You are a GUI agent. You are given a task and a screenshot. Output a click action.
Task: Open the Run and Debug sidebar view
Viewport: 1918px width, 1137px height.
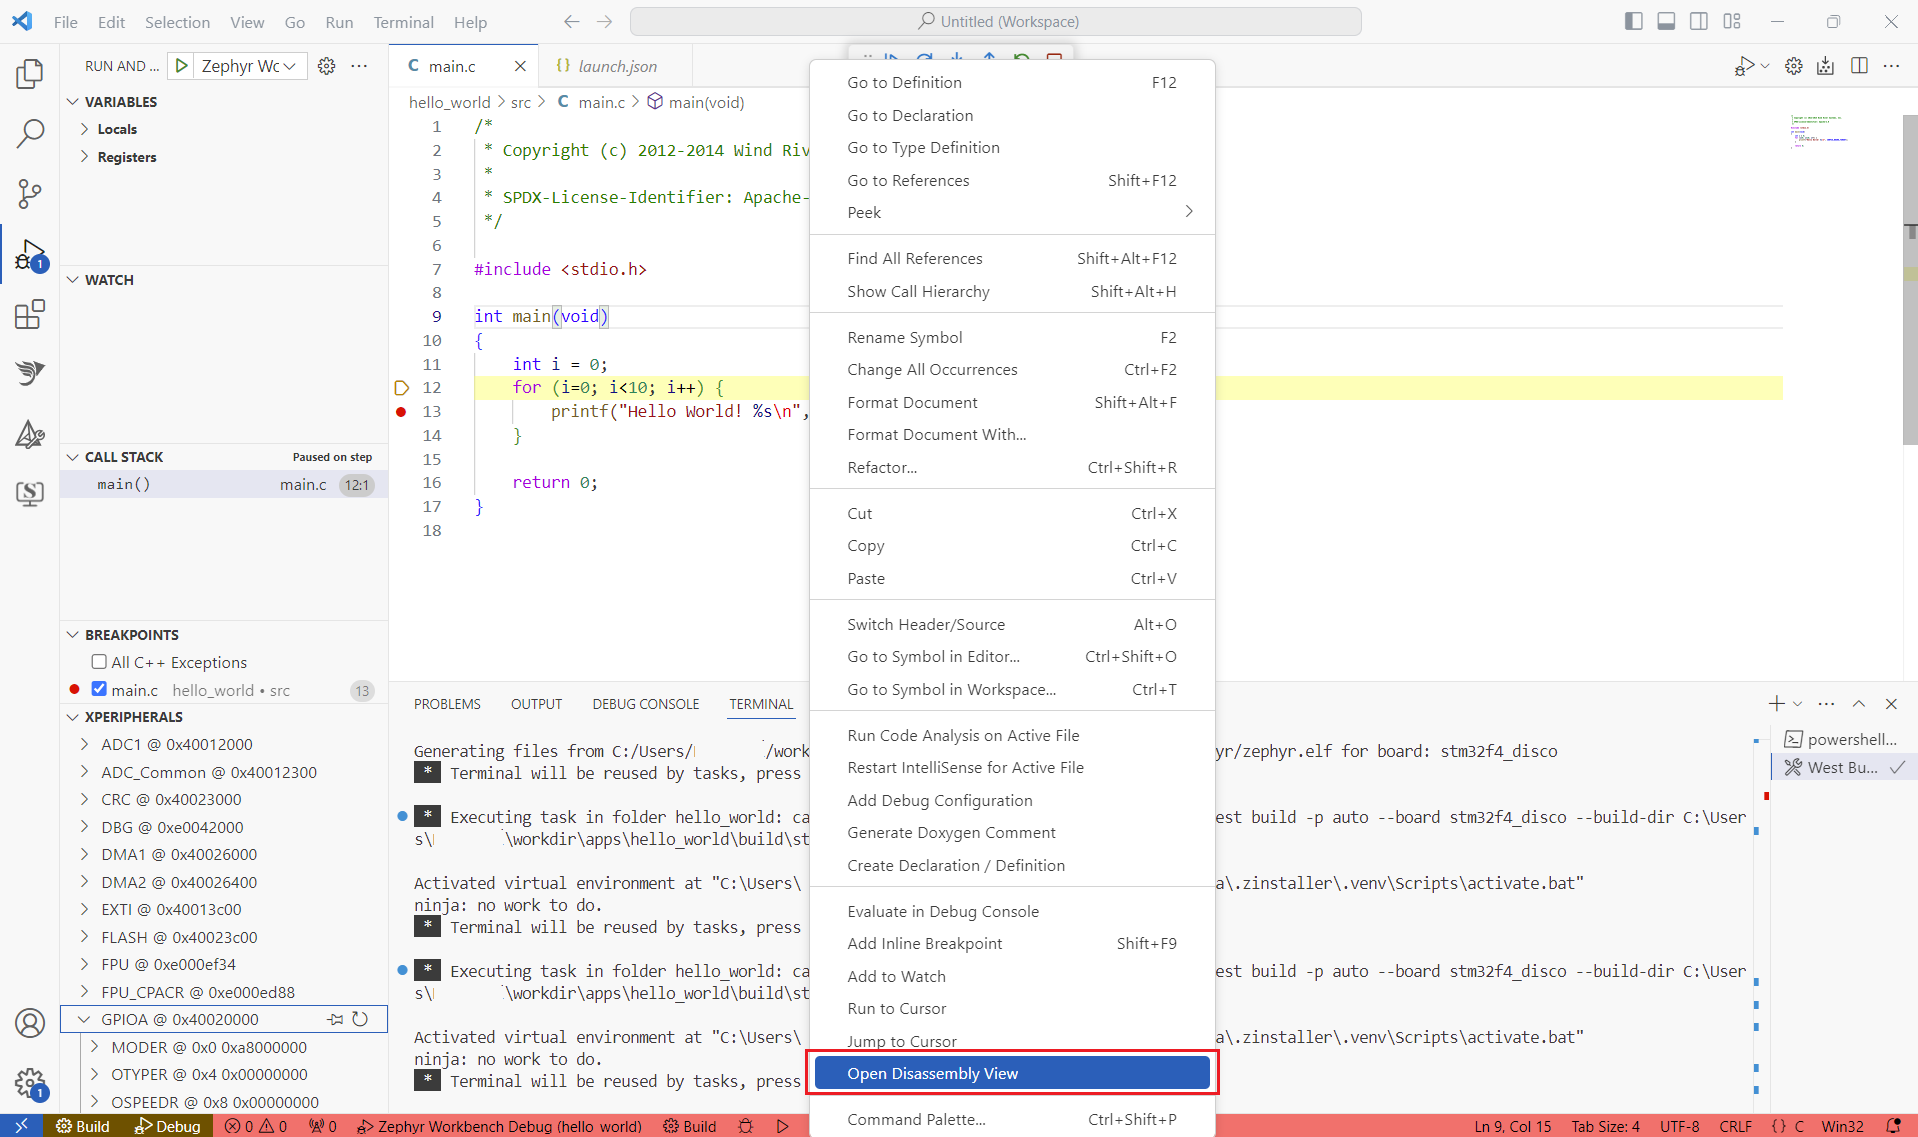point(30,253)
